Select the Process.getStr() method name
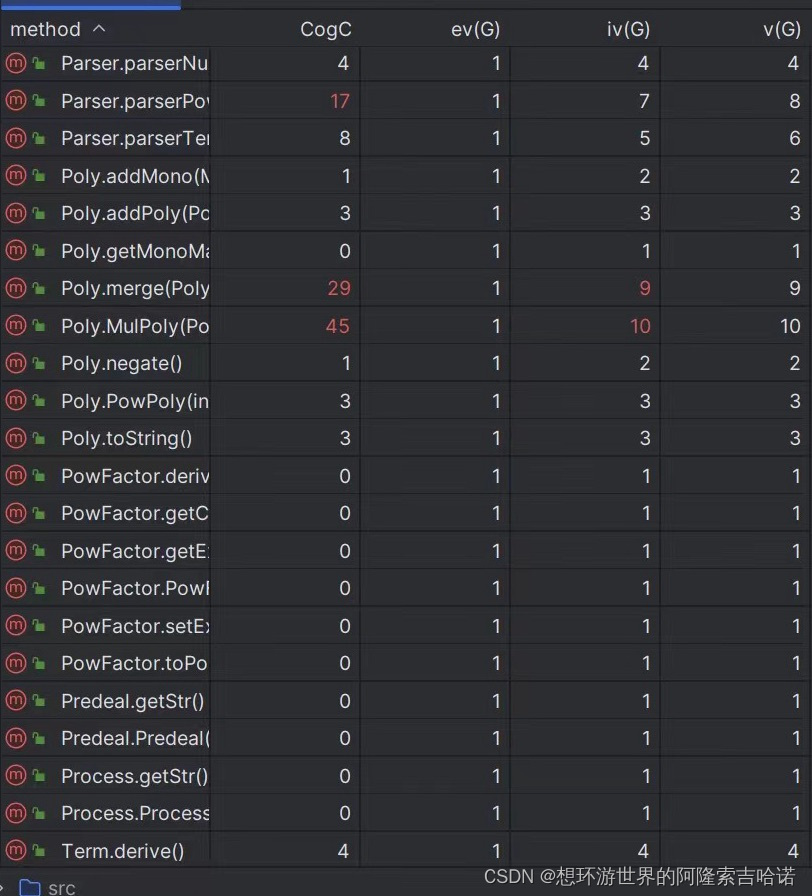Viewport: 812px width, 896px height. pyautogui.click(x=134, y=776)
